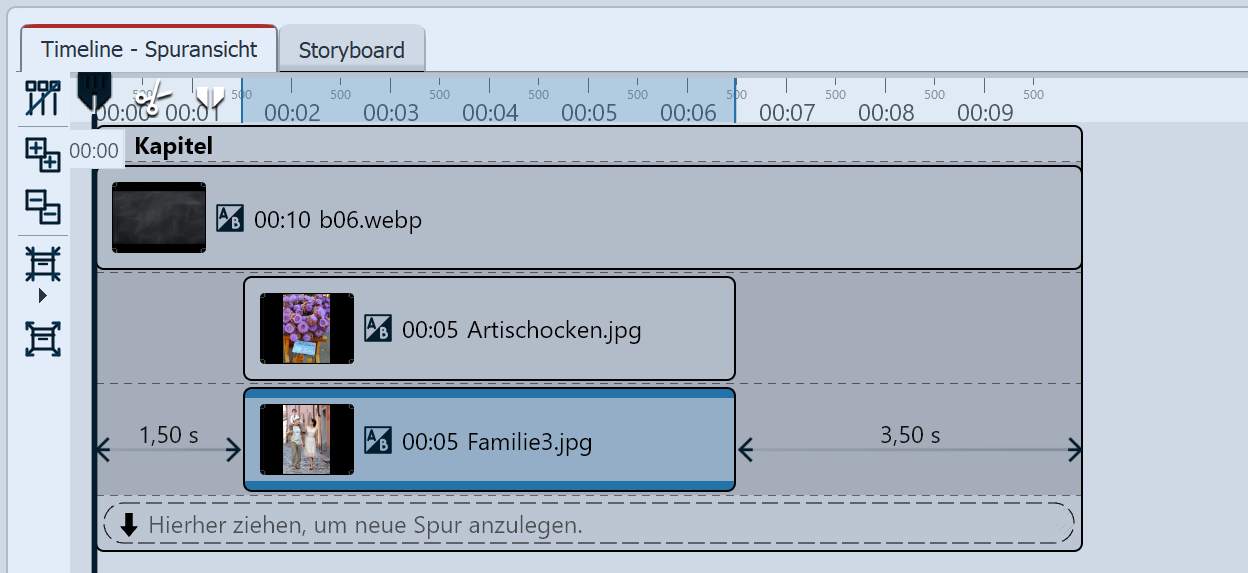Image resolution: width=1248 pixels, height=573 pixels.
Task: Click the expand all tracks plus icon
Action: tap(43, 156)
